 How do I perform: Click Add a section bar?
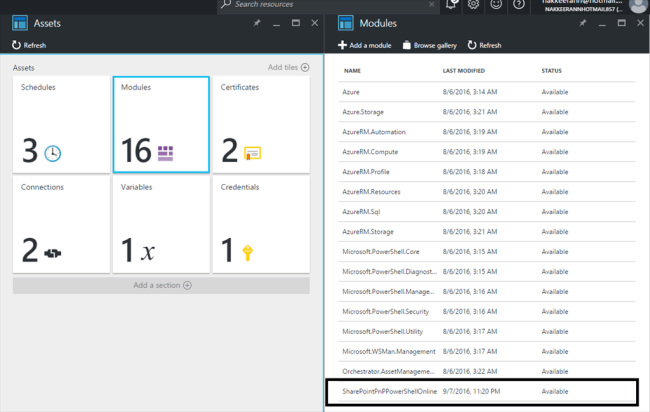[x=161, y=285]
